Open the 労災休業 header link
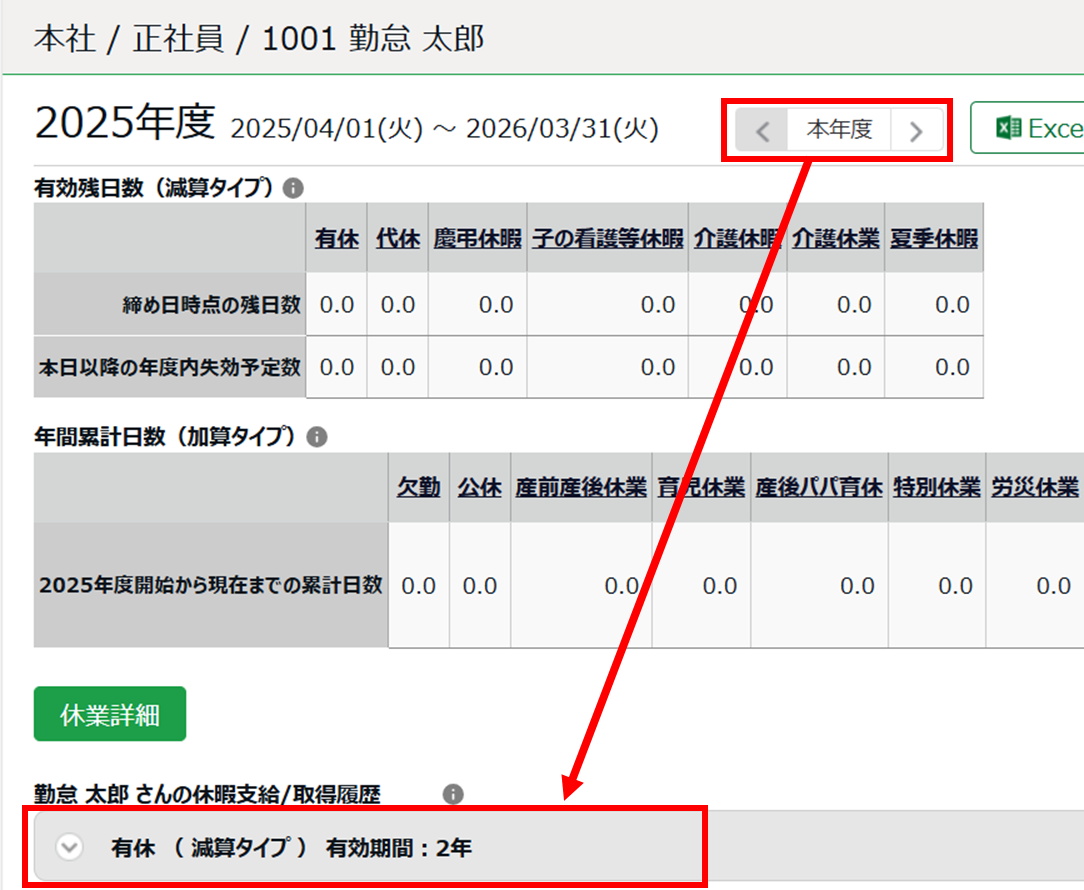Image resolution: width=1084 pixels, height=890 pixels. click(1035, 488)
